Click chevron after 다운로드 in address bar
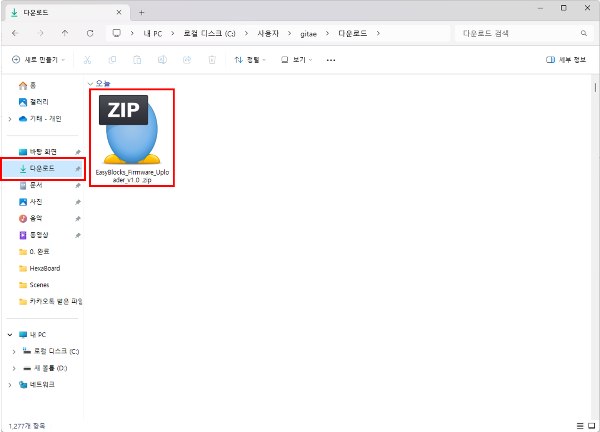The height and width of the screenshot is (432, 600). [378, 33]
